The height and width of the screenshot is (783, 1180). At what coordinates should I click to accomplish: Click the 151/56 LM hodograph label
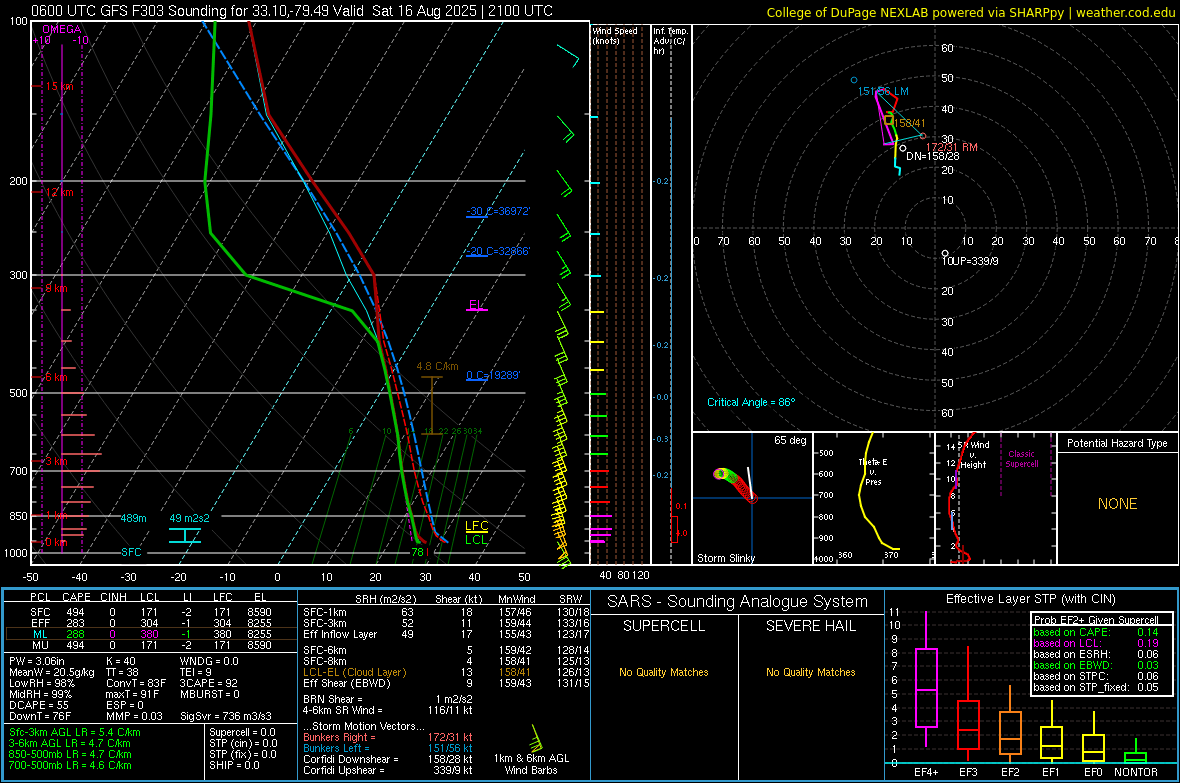[883, 91]
